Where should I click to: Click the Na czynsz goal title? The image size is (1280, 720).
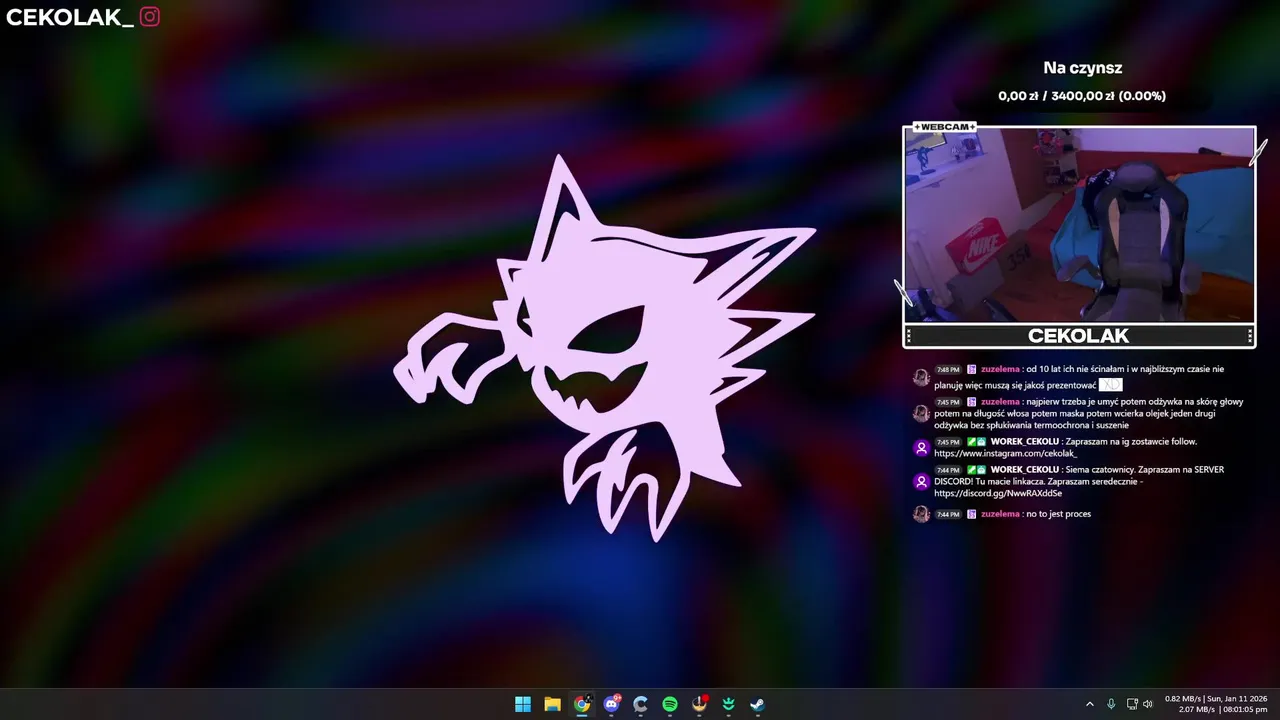(1082, 68)
